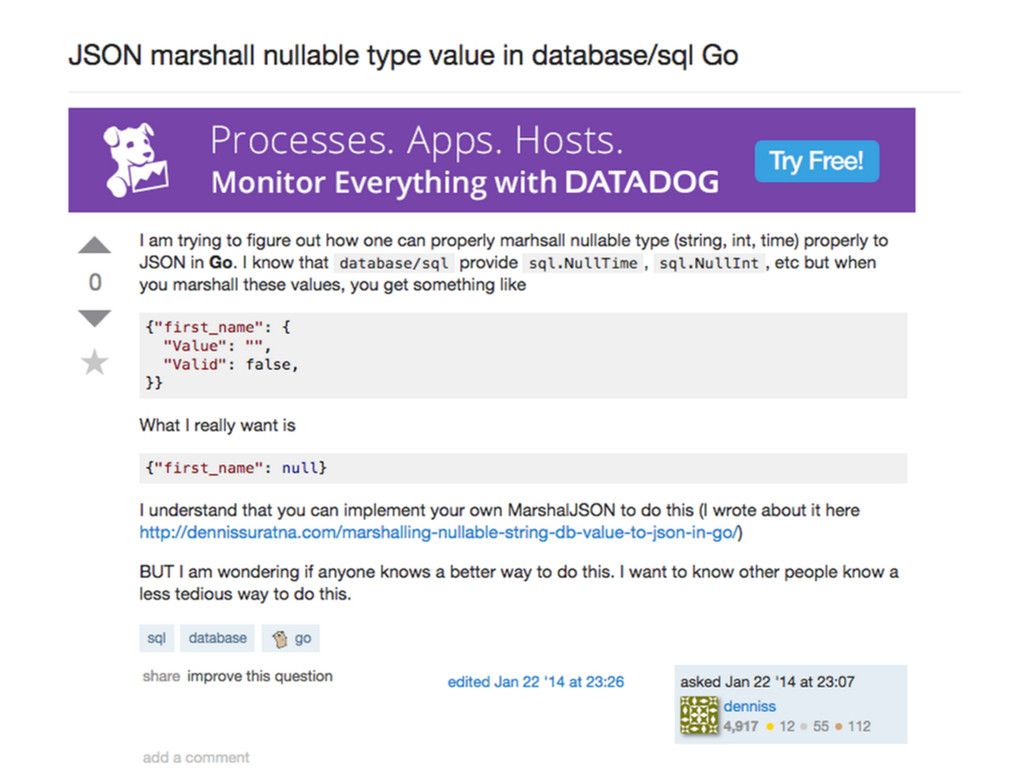Screen dimensions: 1024x768
Task: Click the share link
Action: [x=161, y=676]
